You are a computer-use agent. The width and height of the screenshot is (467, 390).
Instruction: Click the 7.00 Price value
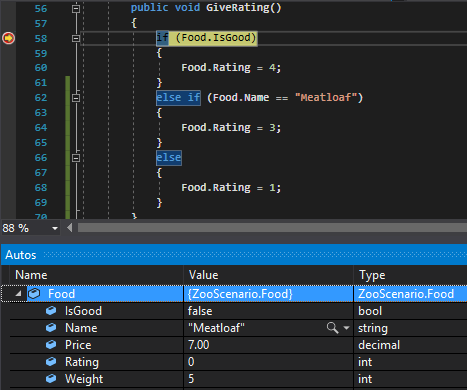point(199,345)
